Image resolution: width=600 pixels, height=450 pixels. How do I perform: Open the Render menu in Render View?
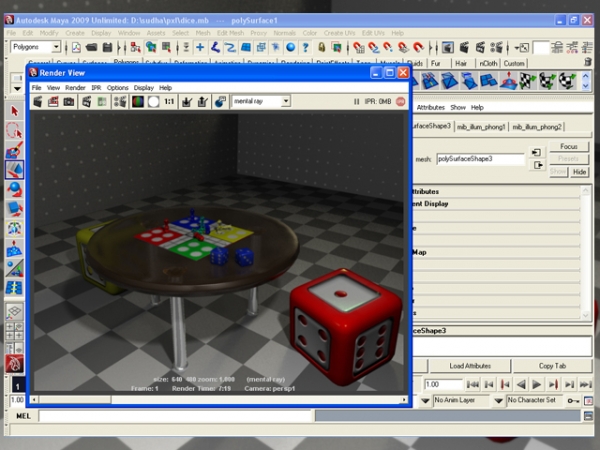(75, 88)
